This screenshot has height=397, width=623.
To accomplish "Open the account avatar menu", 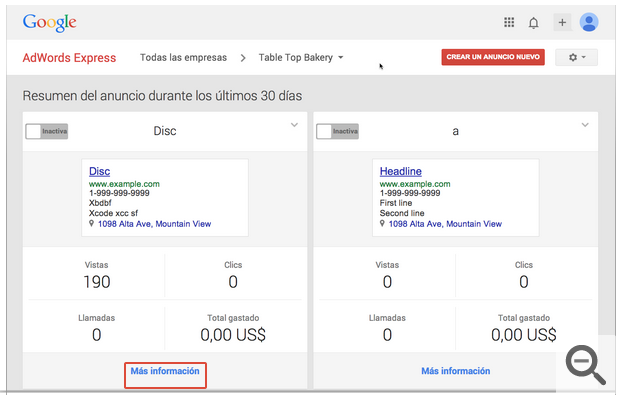I will pos(589,22).
